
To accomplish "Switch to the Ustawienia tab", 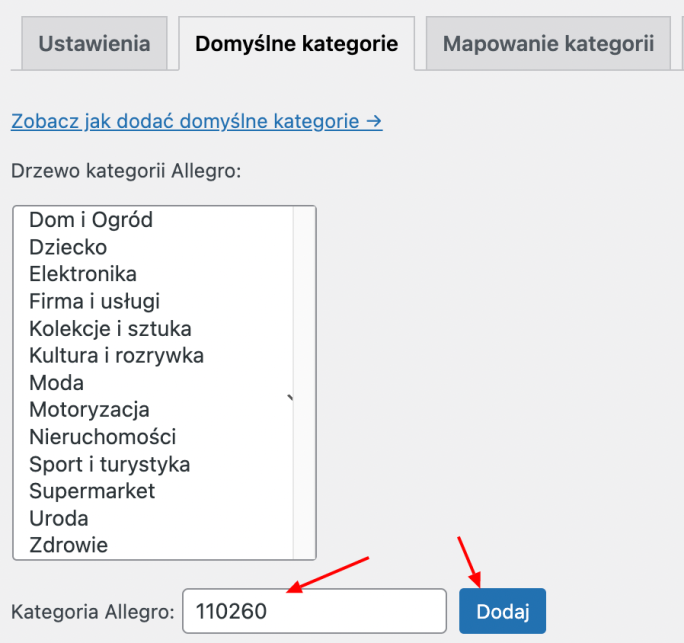I will [94, 43].
